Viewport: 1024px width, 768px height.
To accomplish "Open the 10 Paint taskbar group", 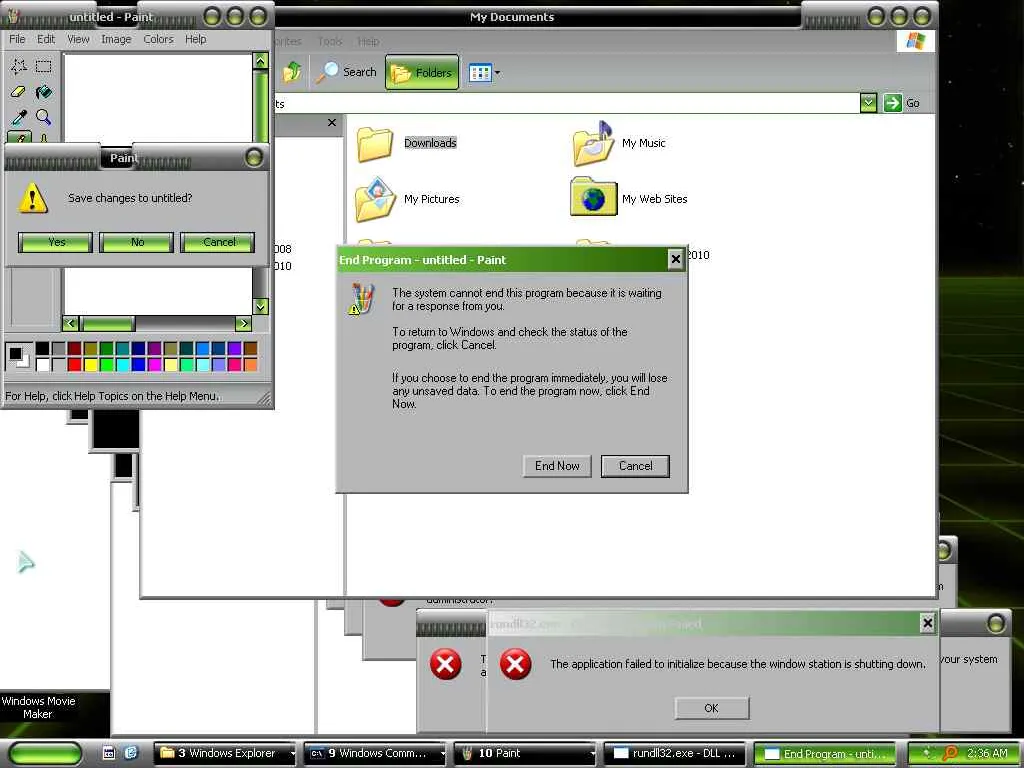I will click(525, 754).
